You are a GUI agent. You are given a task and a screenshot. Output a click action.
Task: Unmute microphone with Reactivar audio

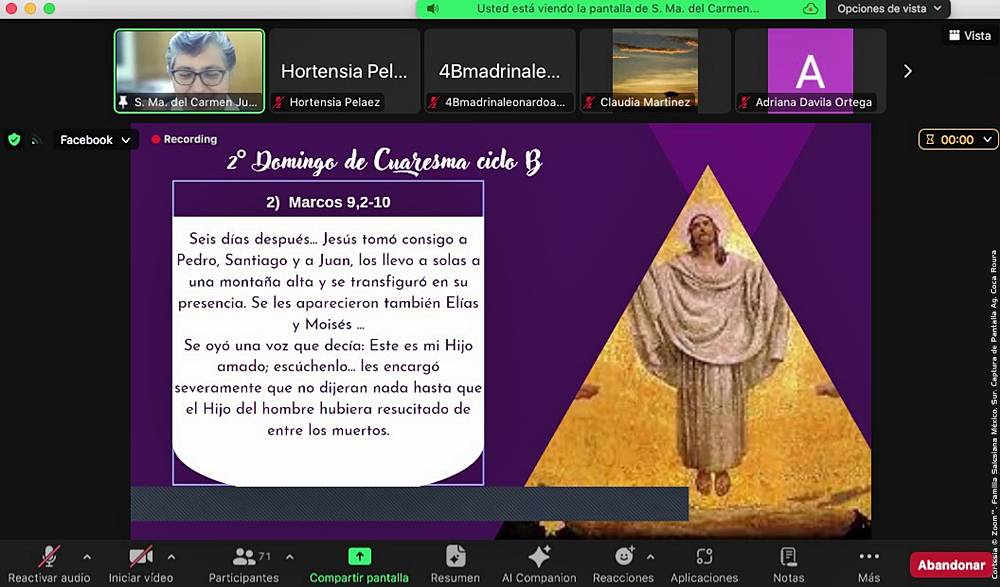point(49,565)
